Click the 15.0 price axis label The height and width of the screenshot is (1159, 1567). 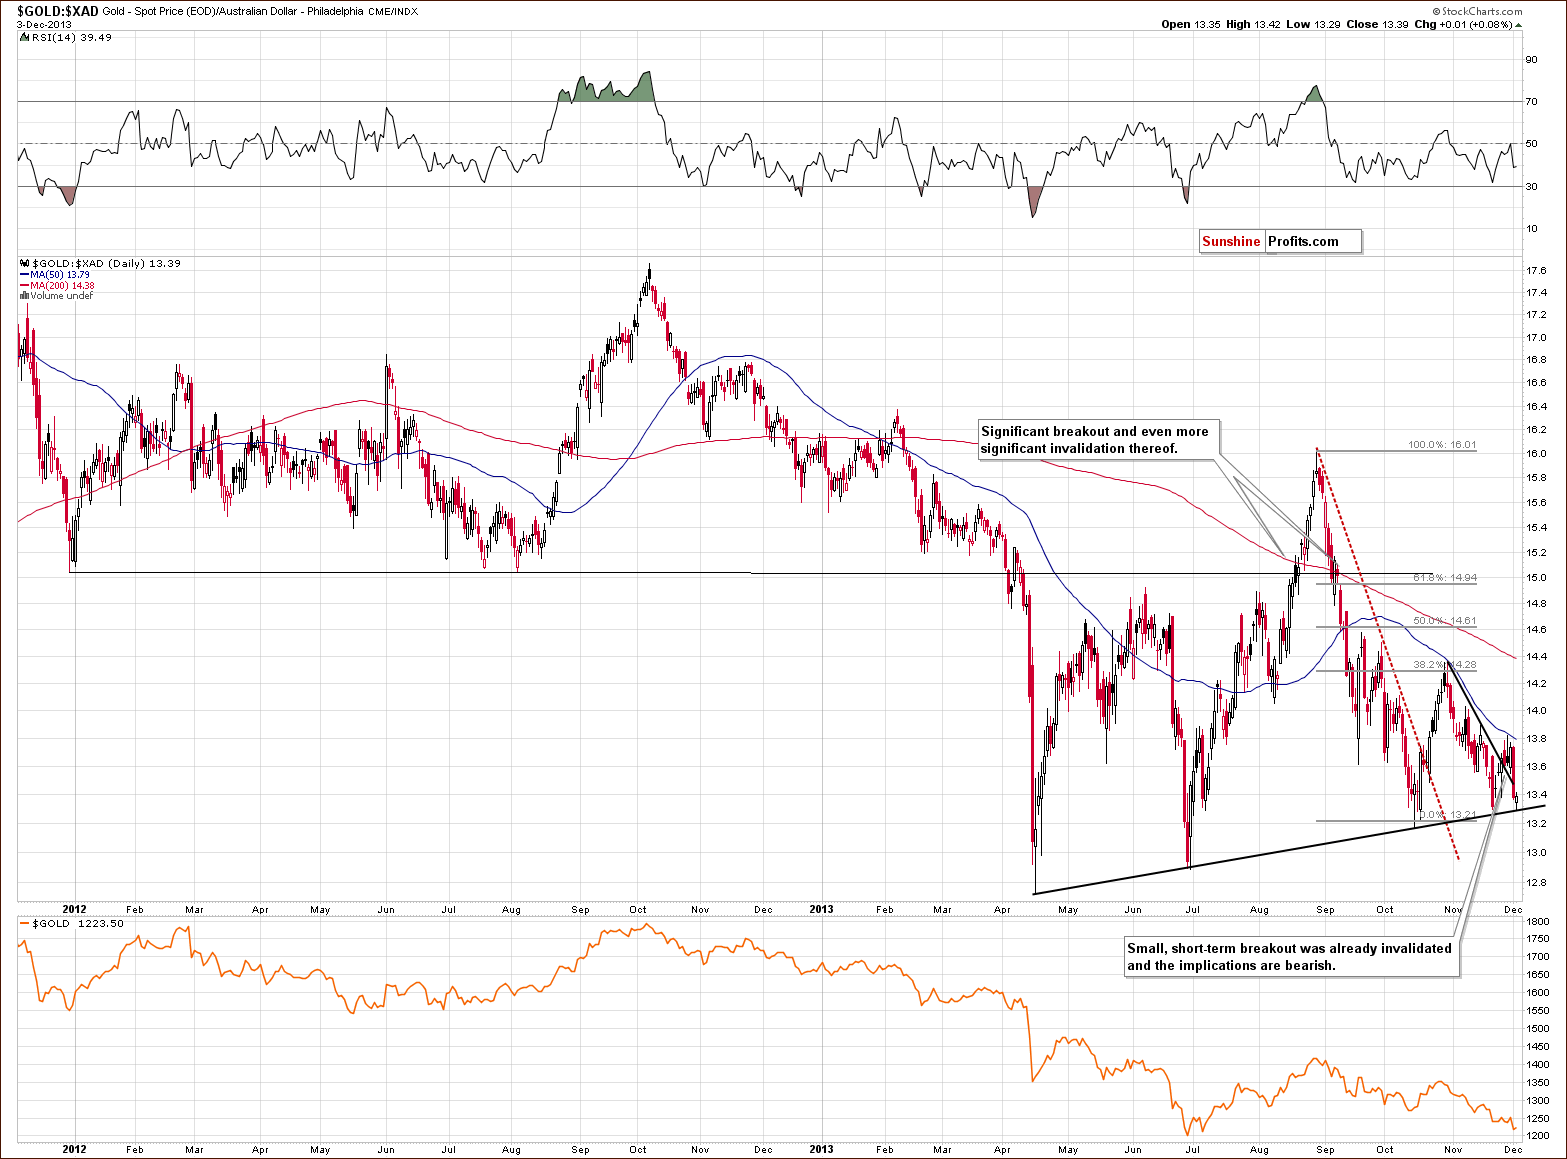point(1536,578)
